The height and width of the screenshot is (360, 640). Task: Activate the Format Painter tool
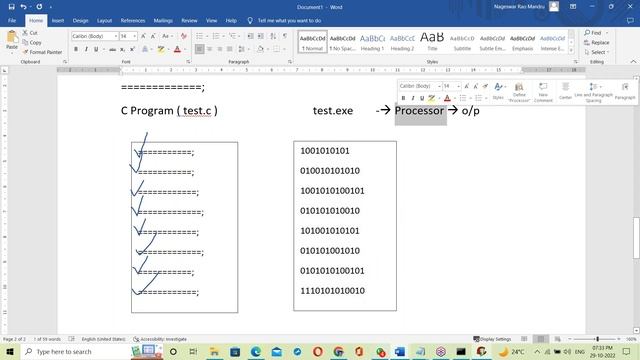pyautogui.click(x=42, y=52)
